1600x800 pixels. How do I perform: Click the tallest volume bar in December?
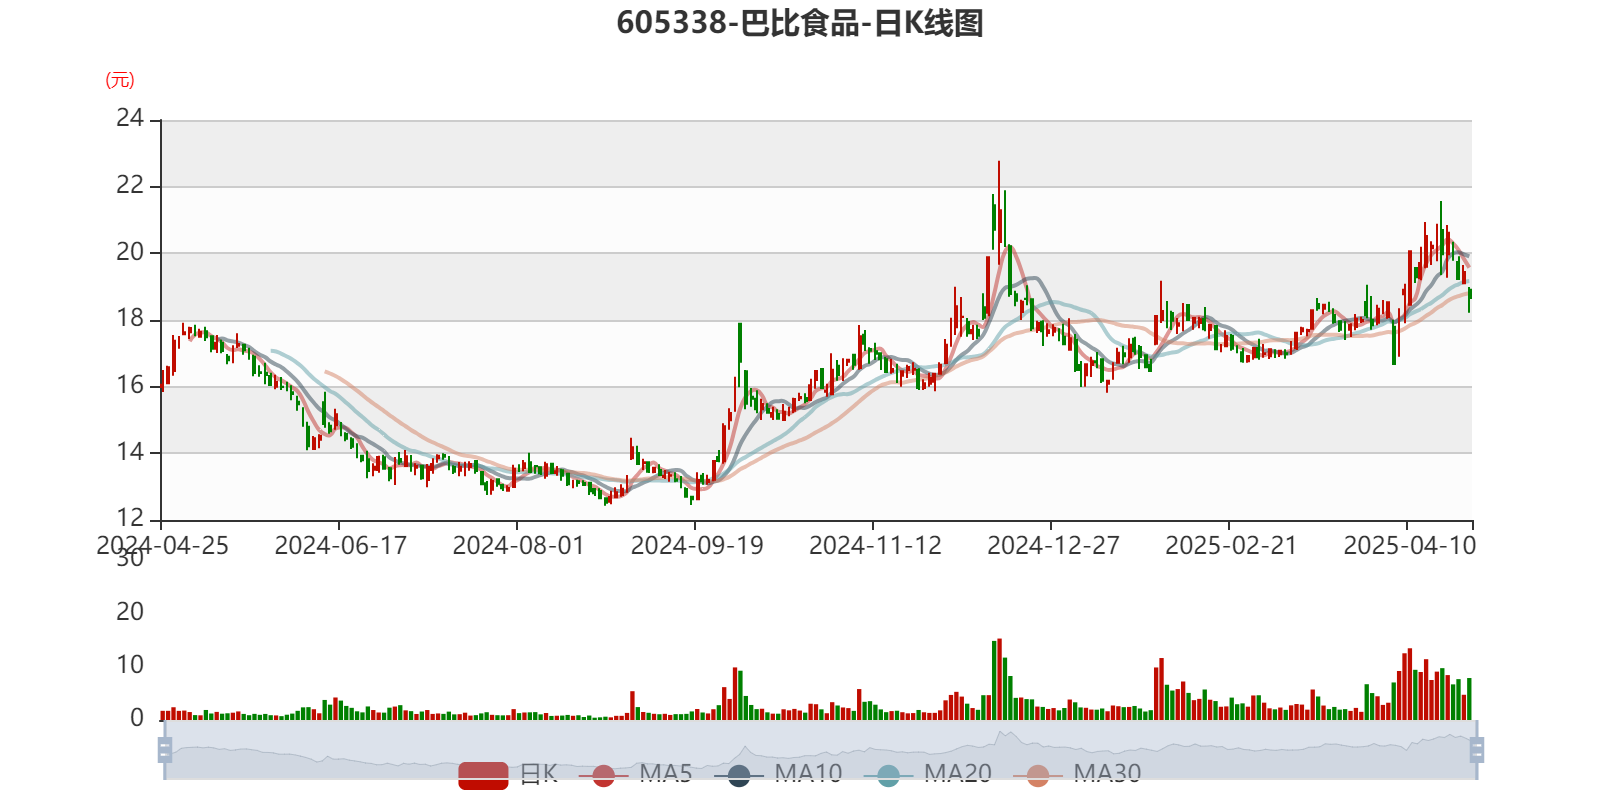[999, 679]
